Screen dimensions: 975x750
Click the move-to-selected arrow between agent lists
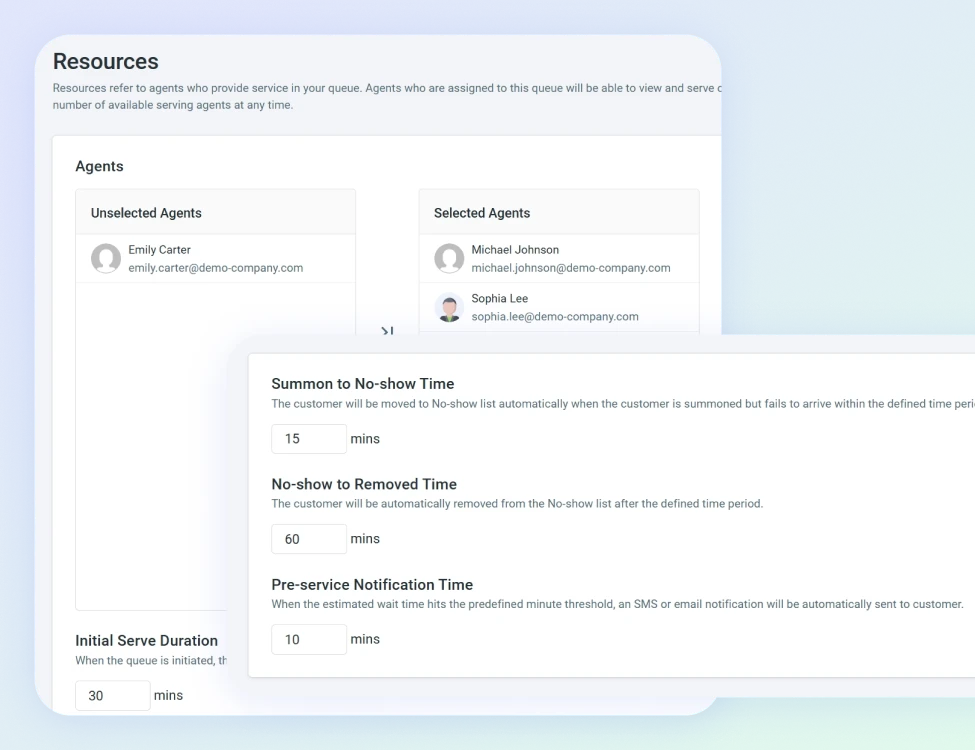(x=387, y=331)
